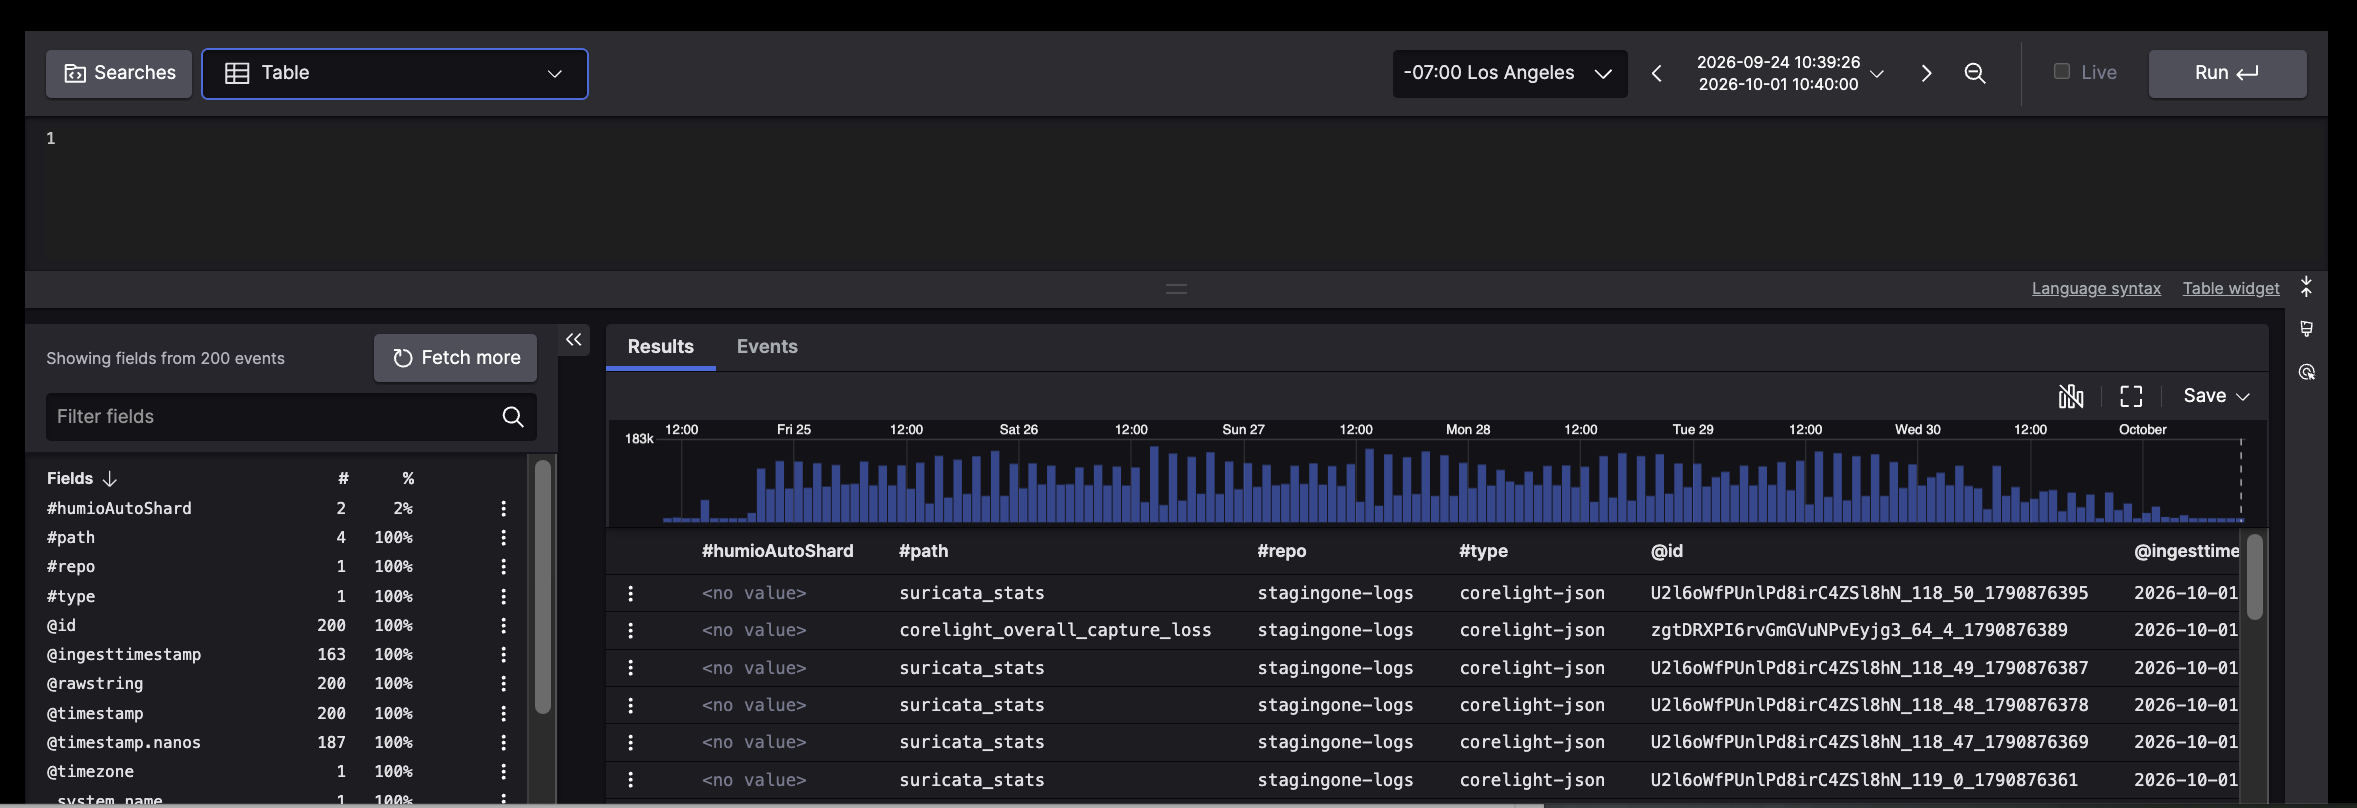Collapse query editor icon next to Table widget

pyautogui.click(x=2306, y=288)
